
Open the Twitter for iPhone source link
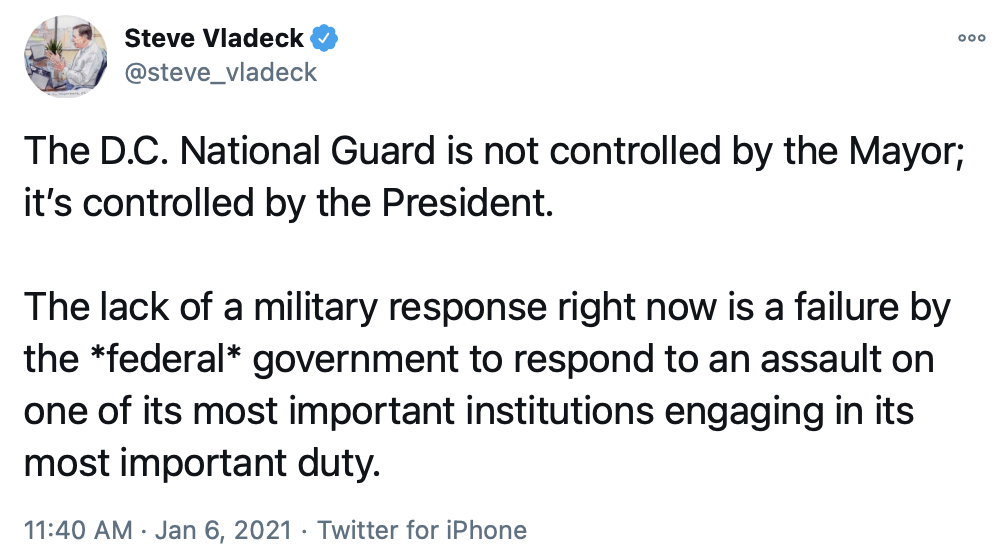coord(421,530)
